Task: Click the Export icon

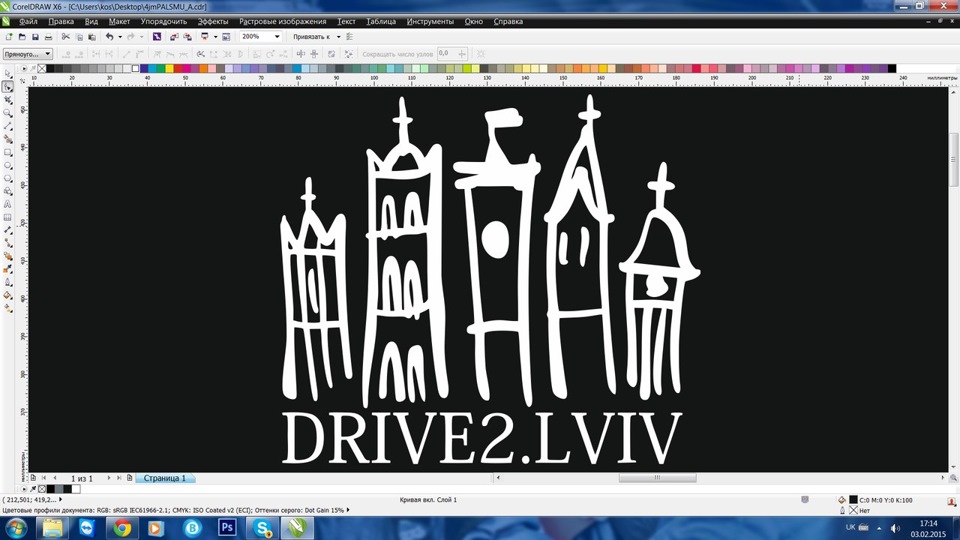Action: click(x=187, y=37)
